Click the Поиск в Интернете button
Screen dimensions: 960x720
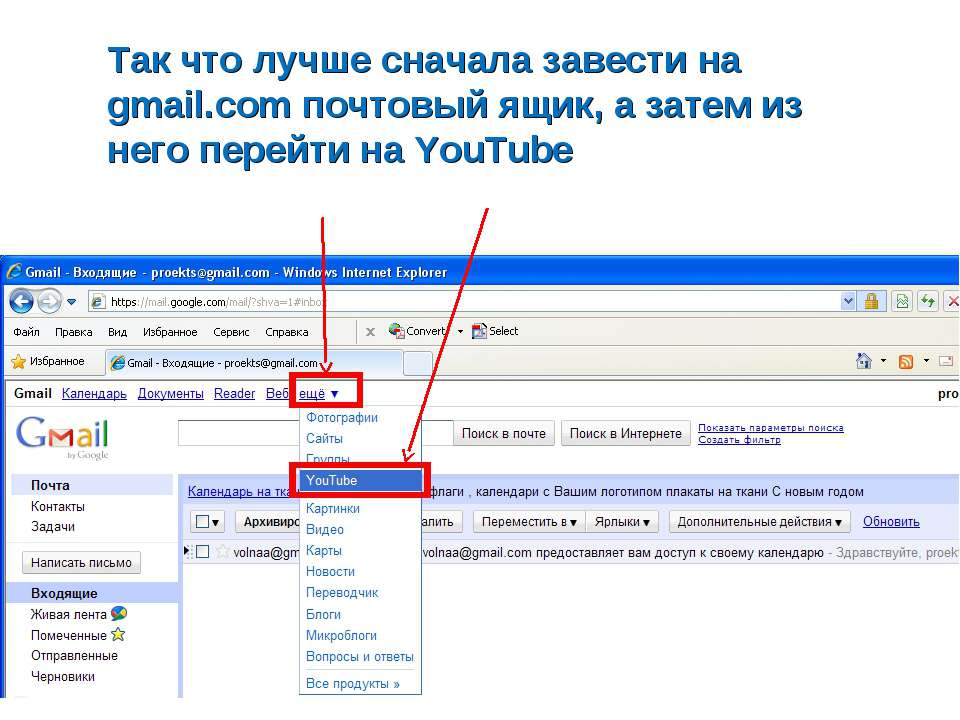(x=626, y=433)
